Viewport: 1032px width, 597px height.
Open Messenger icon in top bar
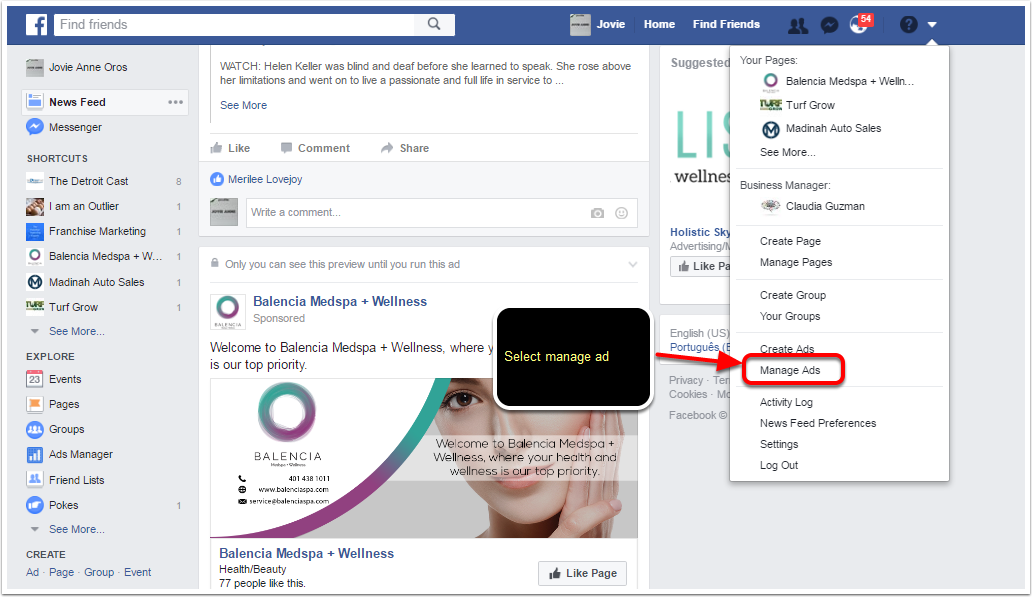(x=829, y=25)
